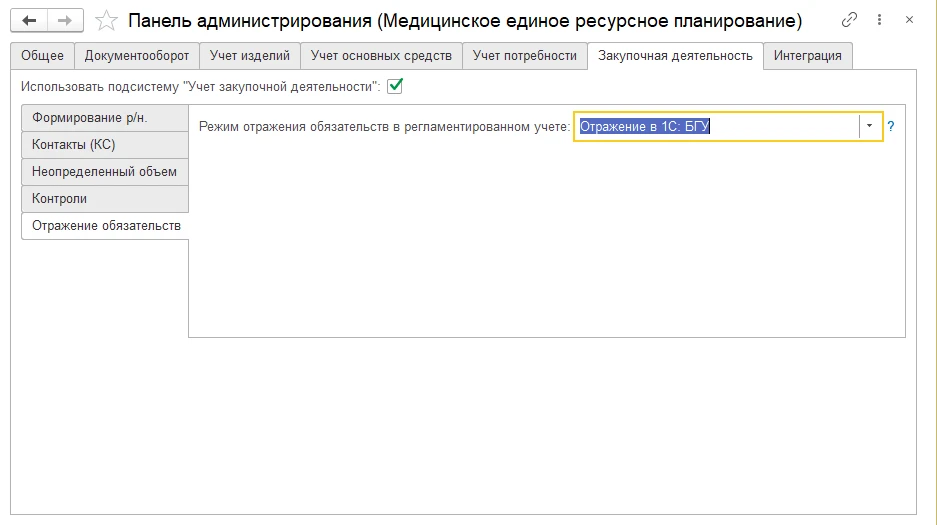Open help via the blue question mark
The image size is (937, 525).
[x=890, y=126]
